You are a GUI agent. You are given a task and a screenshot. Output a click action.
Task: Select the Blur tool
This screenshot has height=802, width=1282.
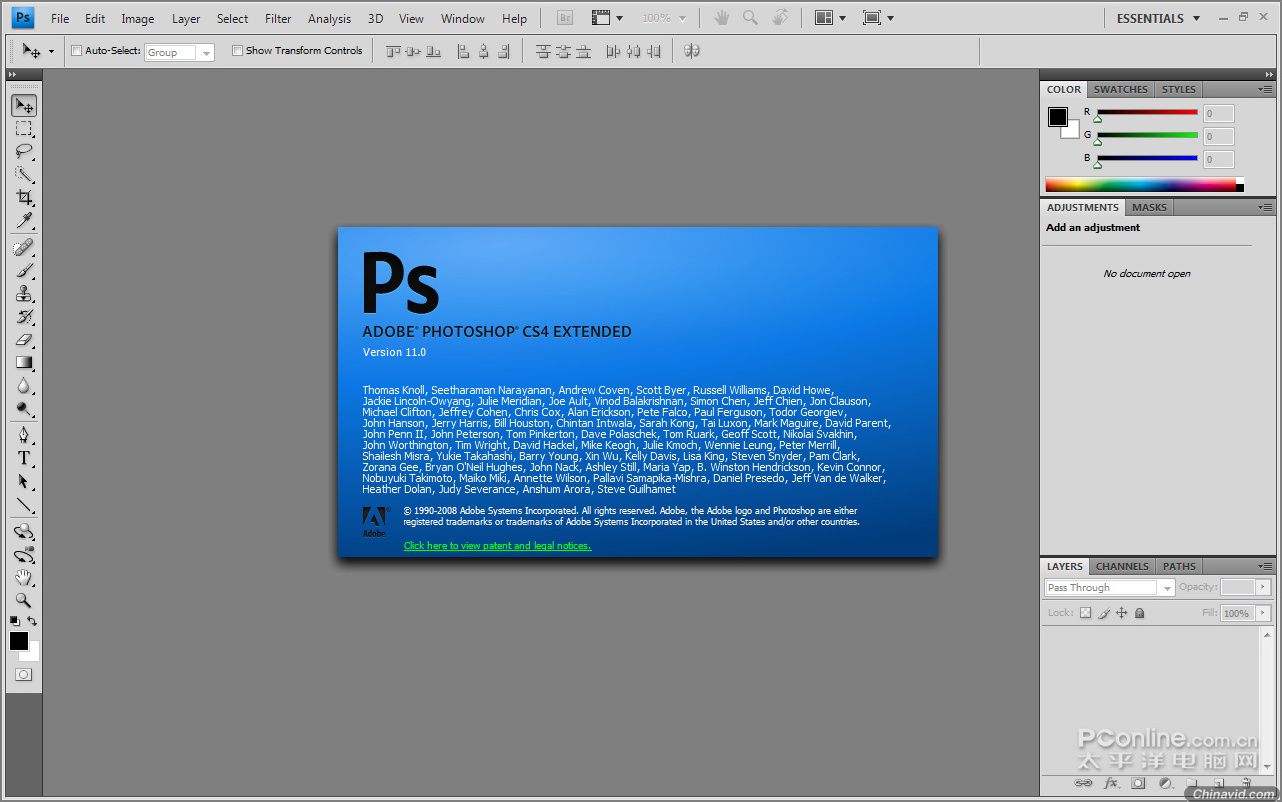click(x=24, y=385)
